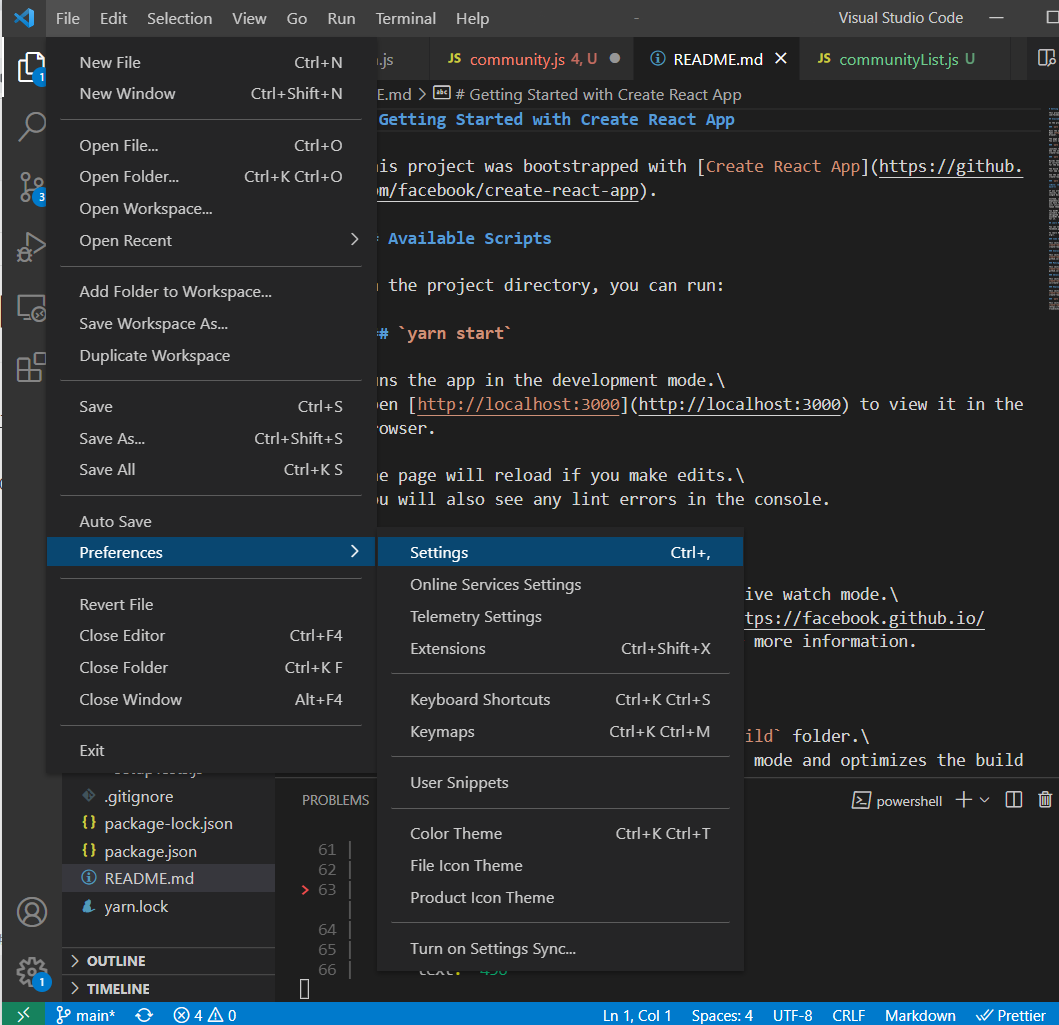Screen dimensions: 1059x1025
Task: Expand the TIMELINE section
Action: [x=169, y=988]
